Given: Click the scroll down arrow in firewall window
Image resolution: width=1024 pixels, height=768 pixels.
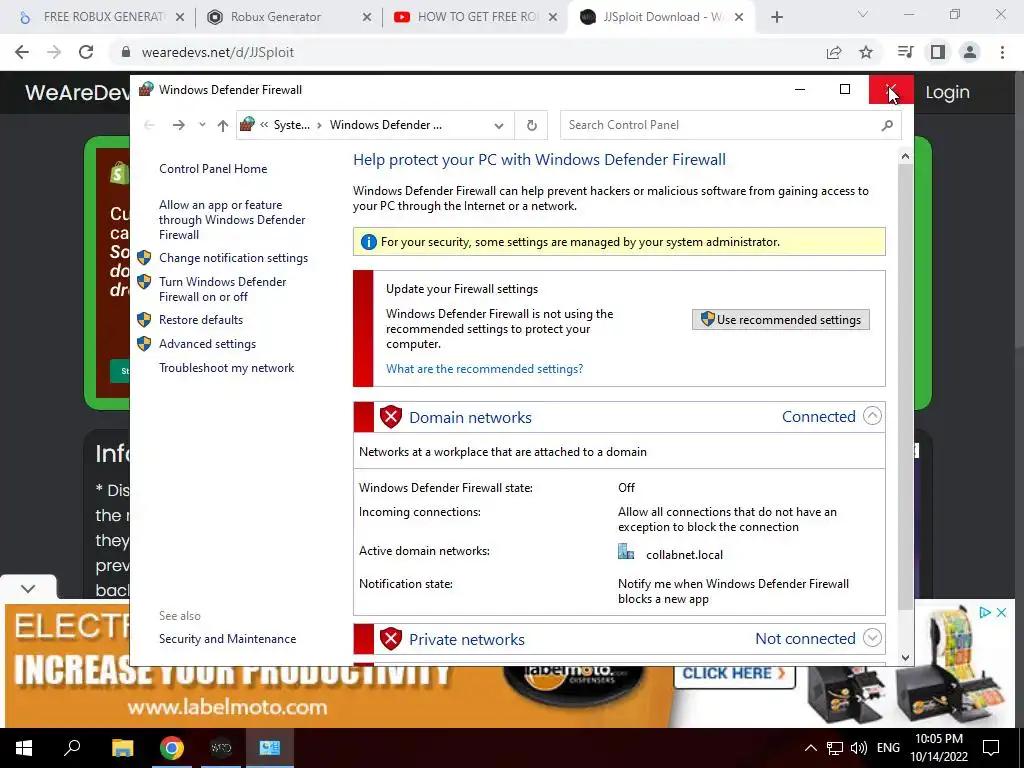Looking at the screenshot, I should 905,658.
